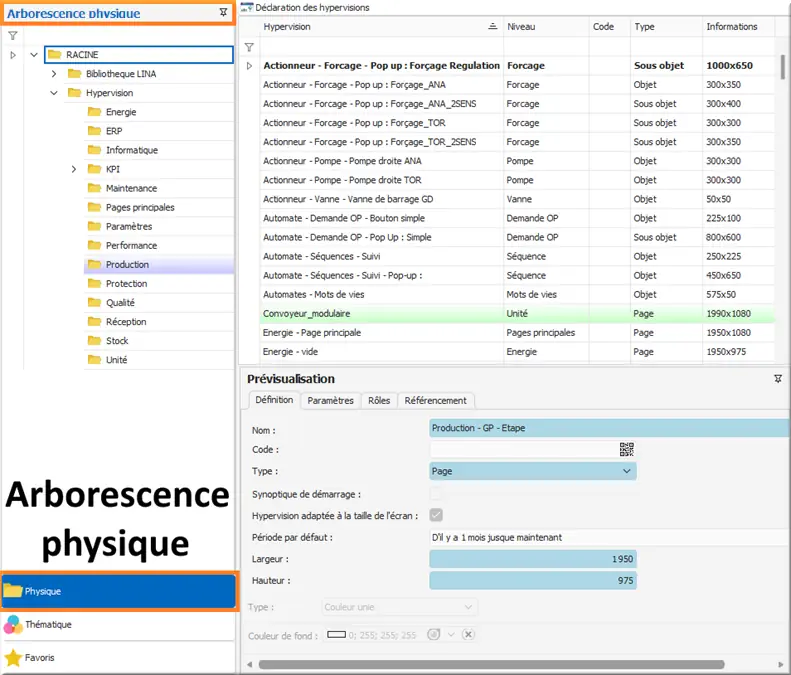Open the tree filter funnel icon
This screenshot has height=675, width=791.
13,36
